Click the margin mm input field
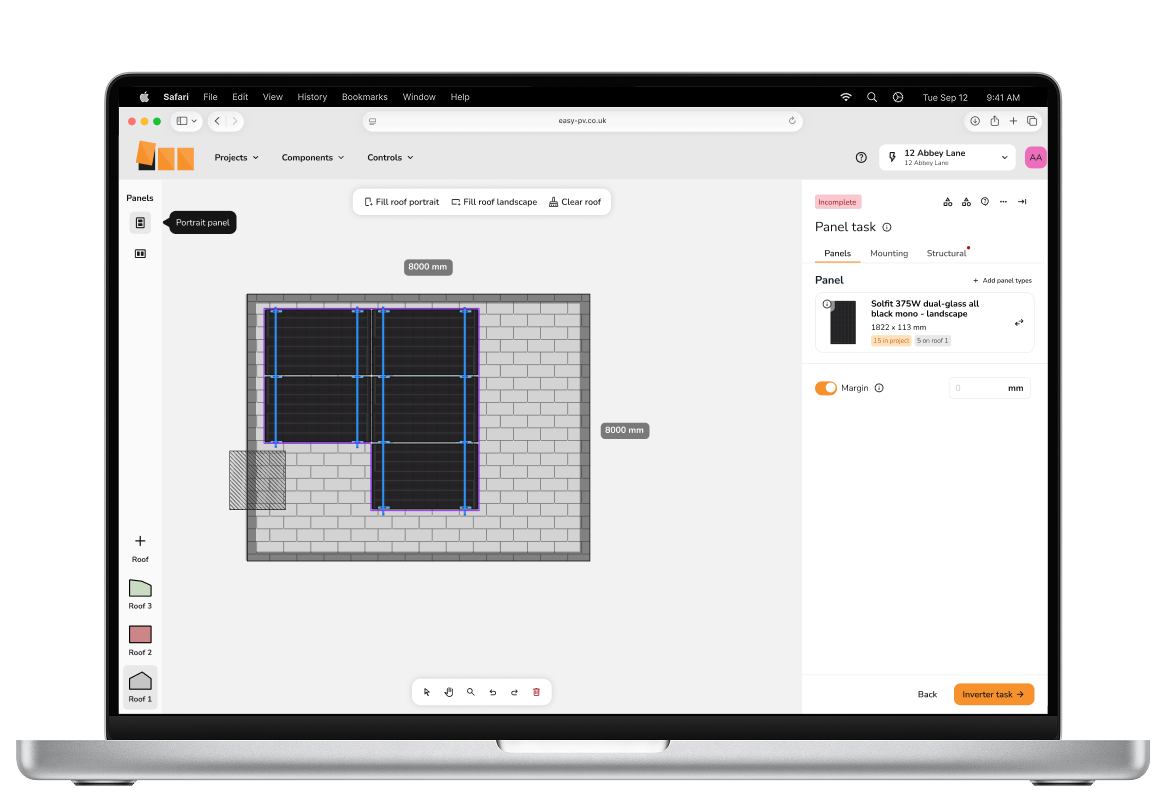 (x=978, y=388)
